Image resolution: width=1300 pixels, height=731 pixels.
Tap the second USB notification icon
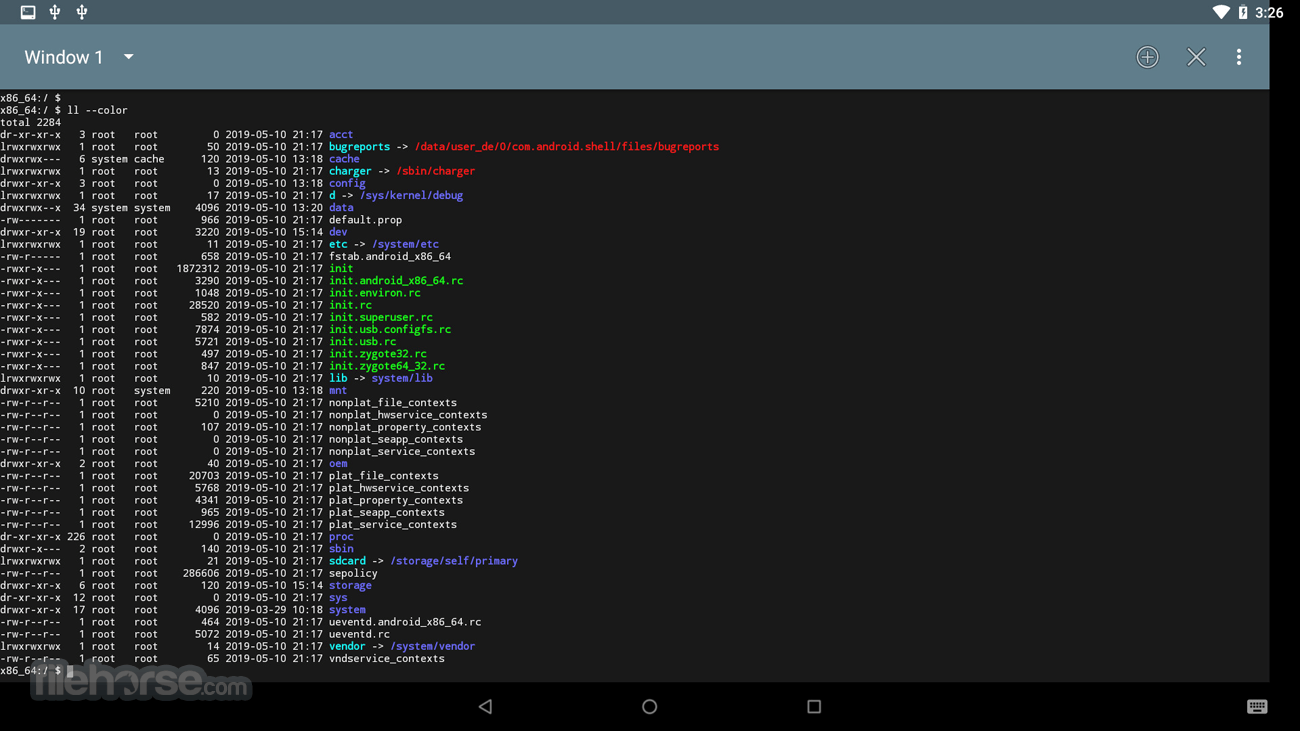[x=82, y=12]
